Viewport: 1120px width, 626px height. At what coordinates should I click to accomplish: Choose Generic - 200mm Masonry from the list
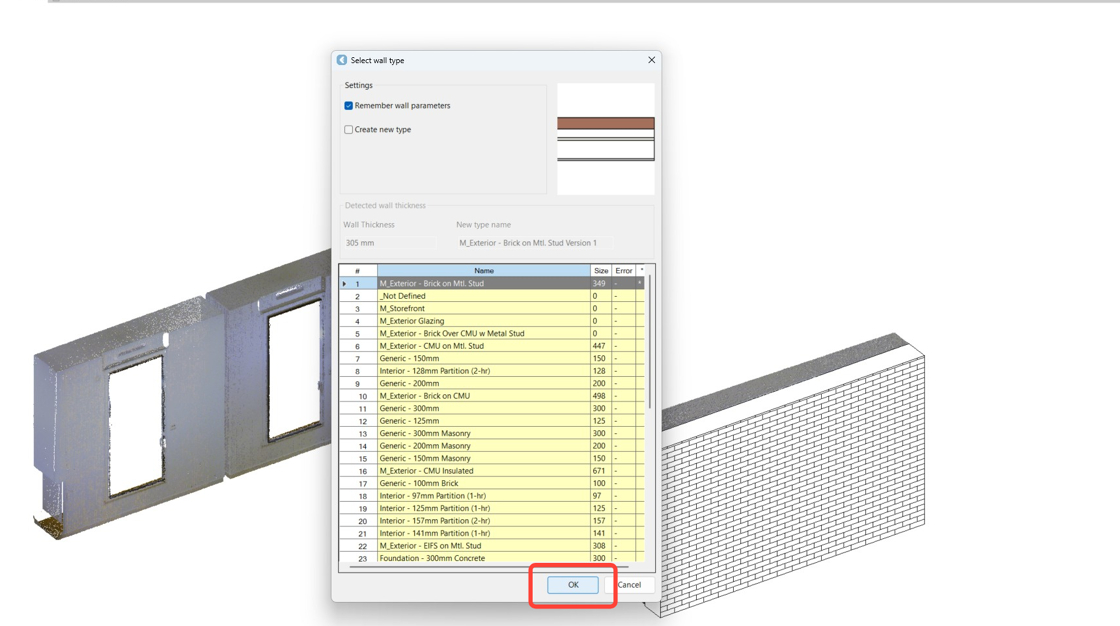click(483, 446)
